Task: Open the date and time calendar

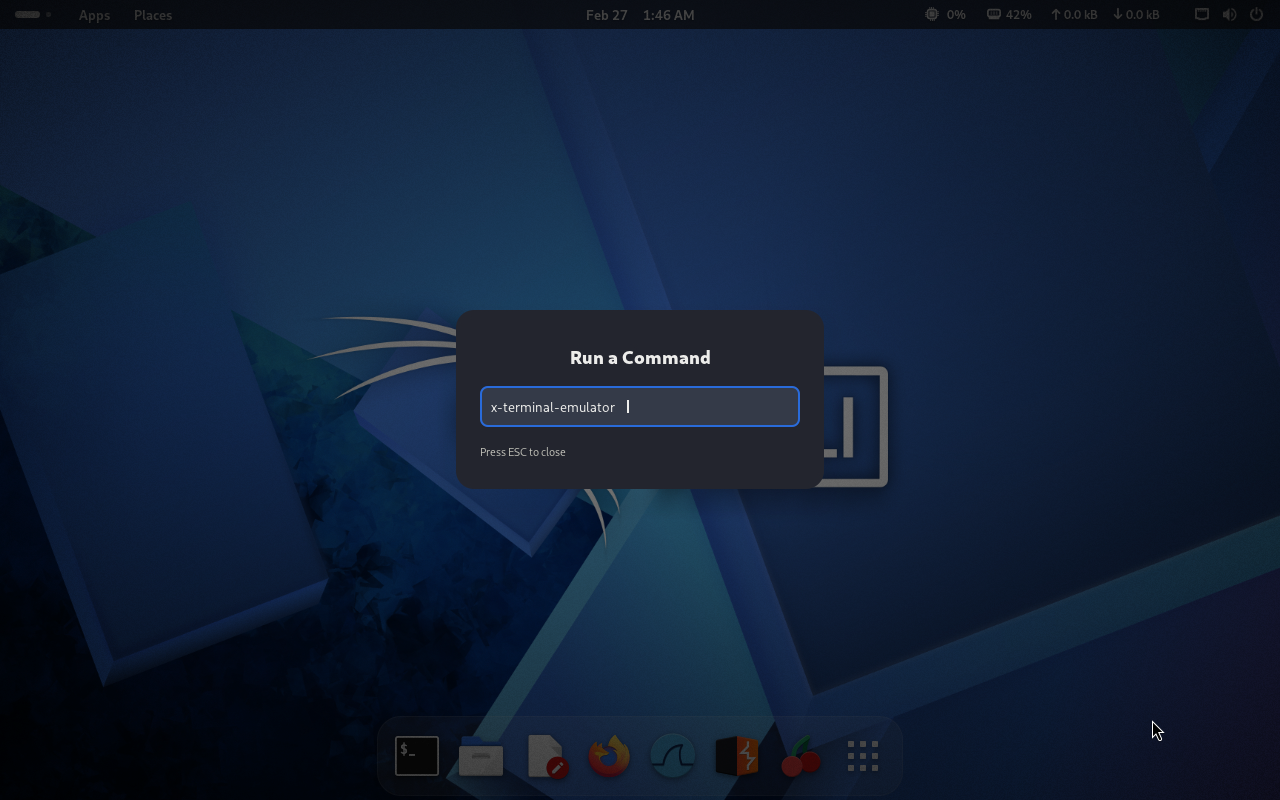Action: 640,15
